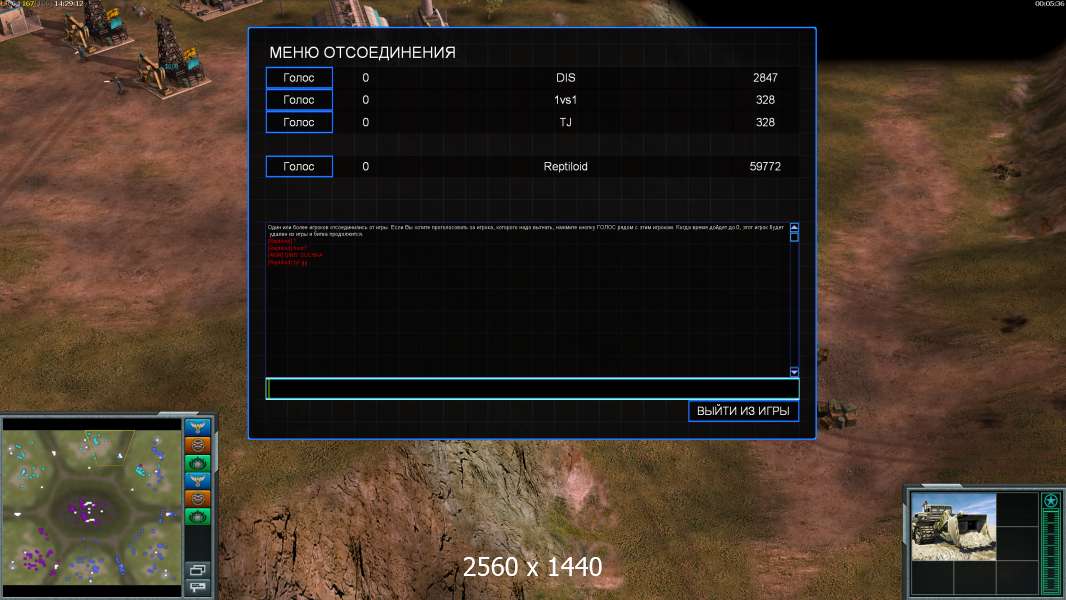Click the vote count 0 in DIS row
Screen dimensions: 1066x600
pyautogui.click(x=366, y=78)
